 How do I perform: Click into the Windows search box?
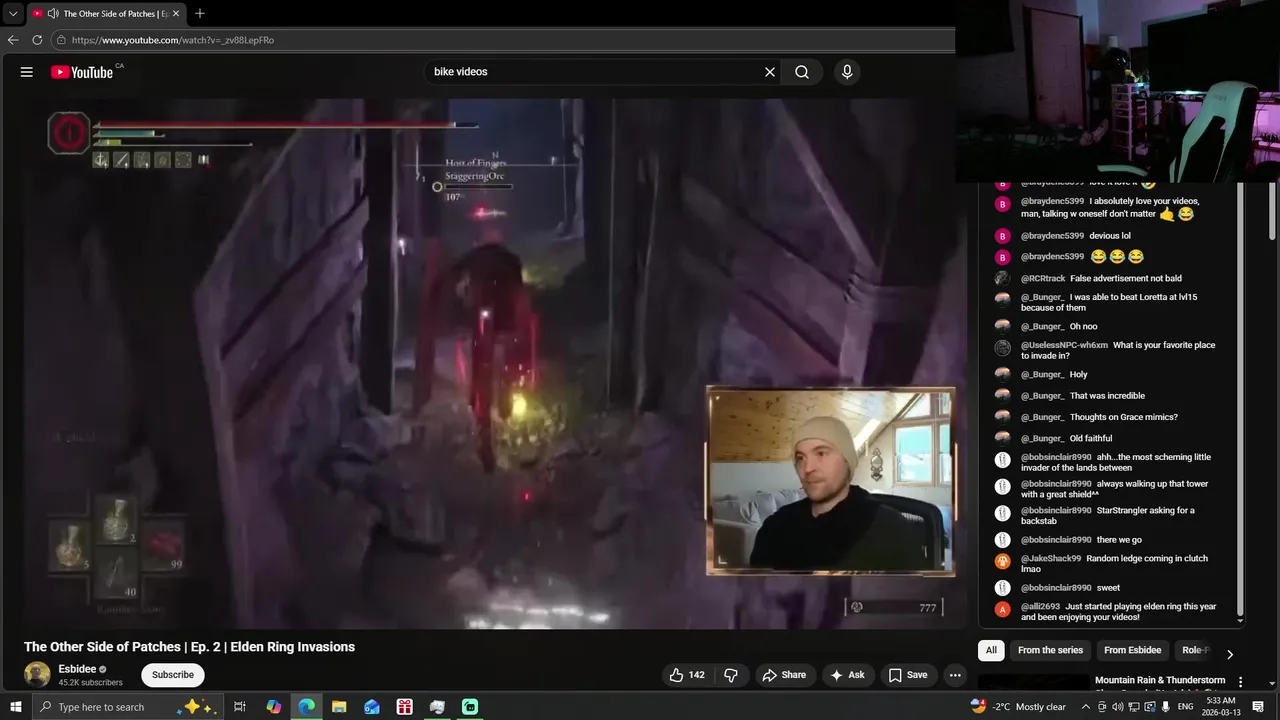tap(126, 707)
